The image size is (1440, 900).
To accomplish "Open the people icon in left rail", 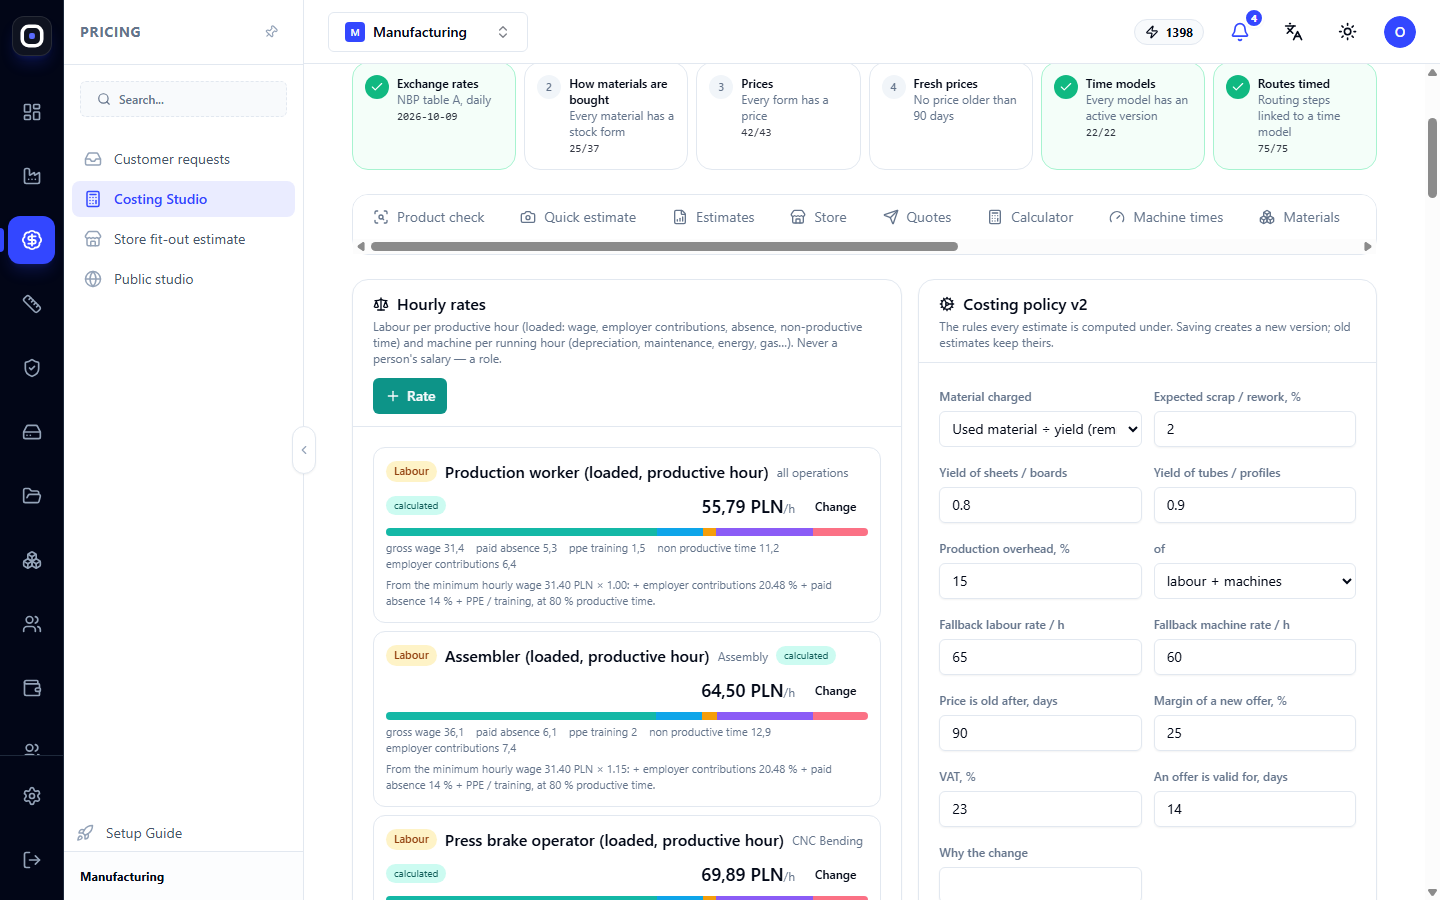I will (32, 624).
